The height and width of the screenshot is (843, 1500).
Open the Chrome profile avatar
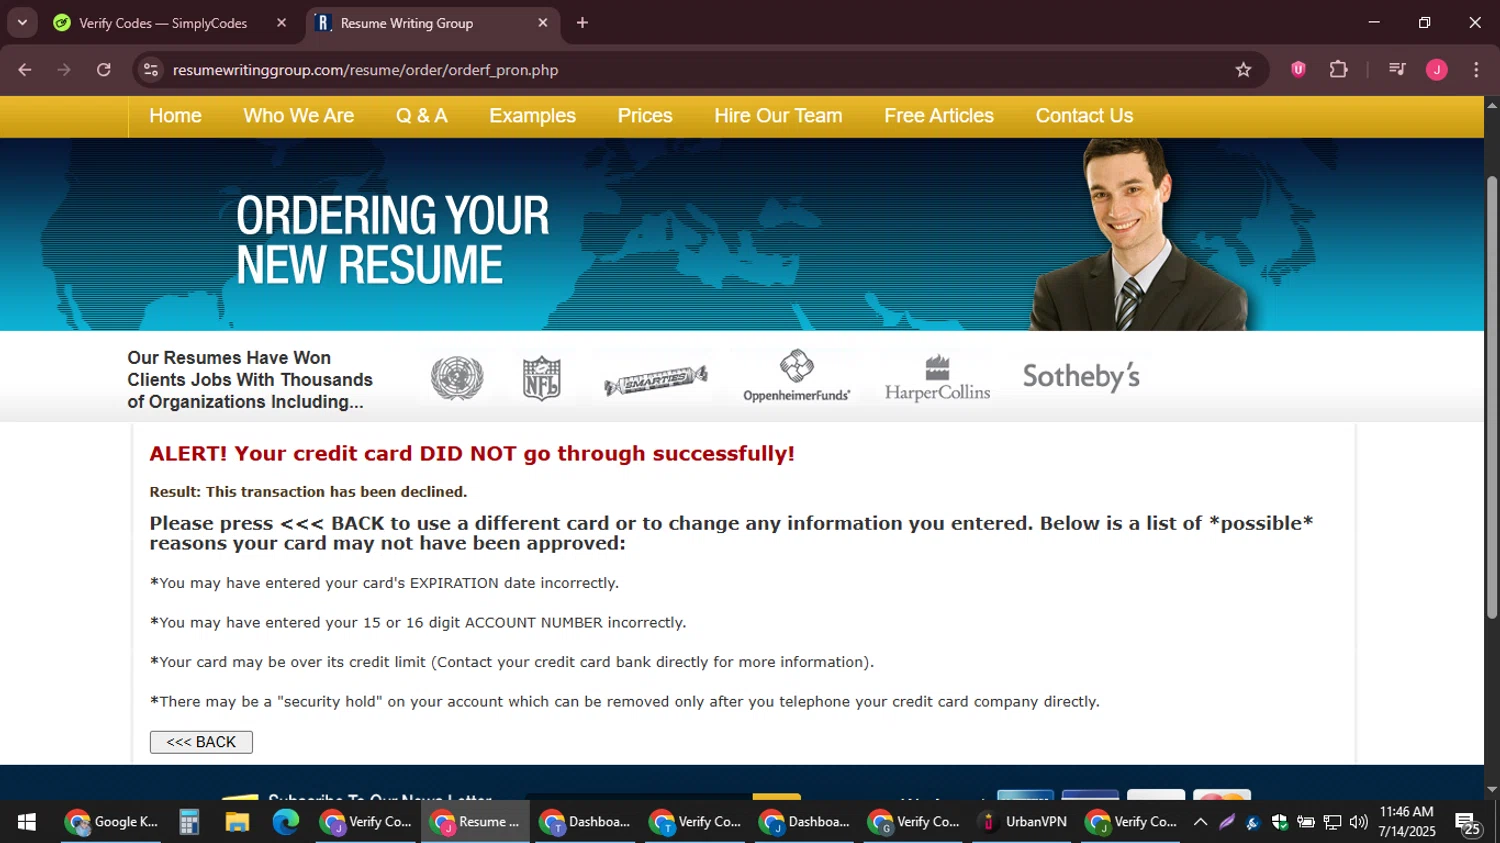(x=1437, y=70)
